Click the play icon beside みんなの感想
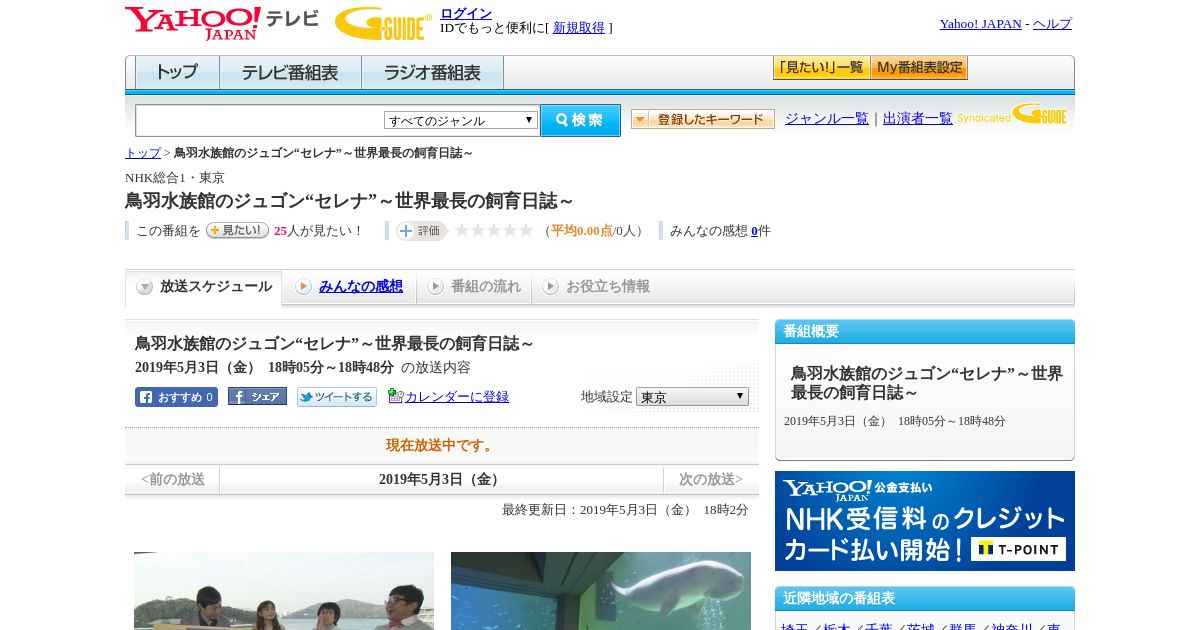 (x=303, y=287)
